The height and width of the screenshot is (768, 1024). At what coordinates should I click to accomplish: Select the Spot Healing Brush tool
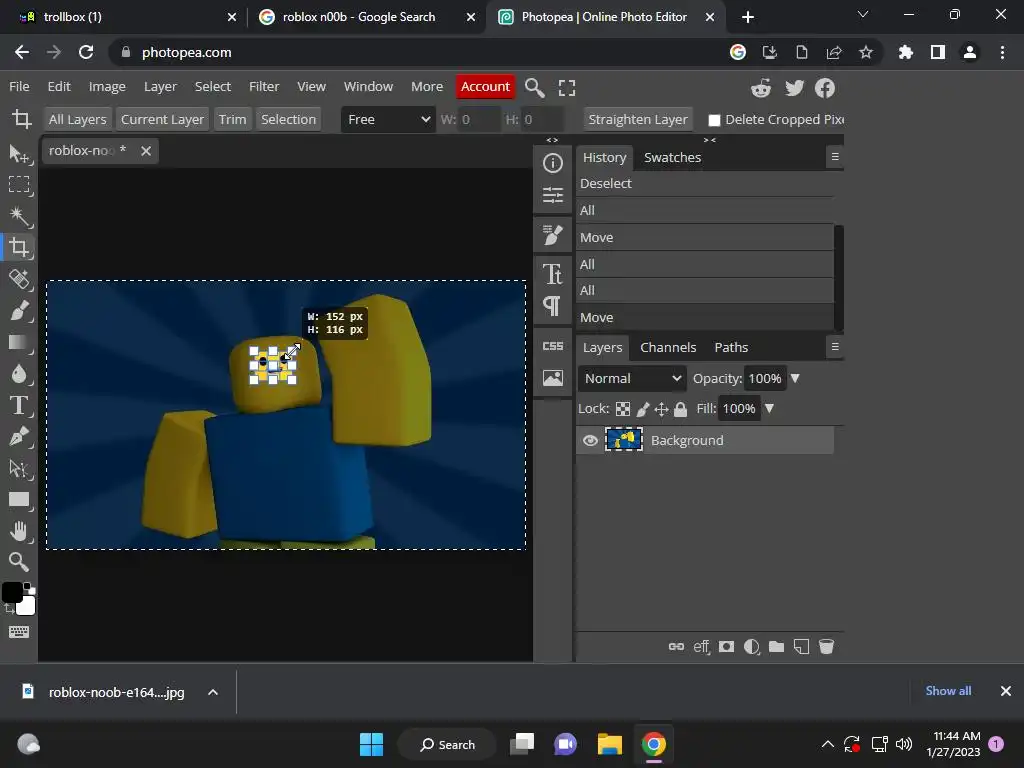[19, 280]
